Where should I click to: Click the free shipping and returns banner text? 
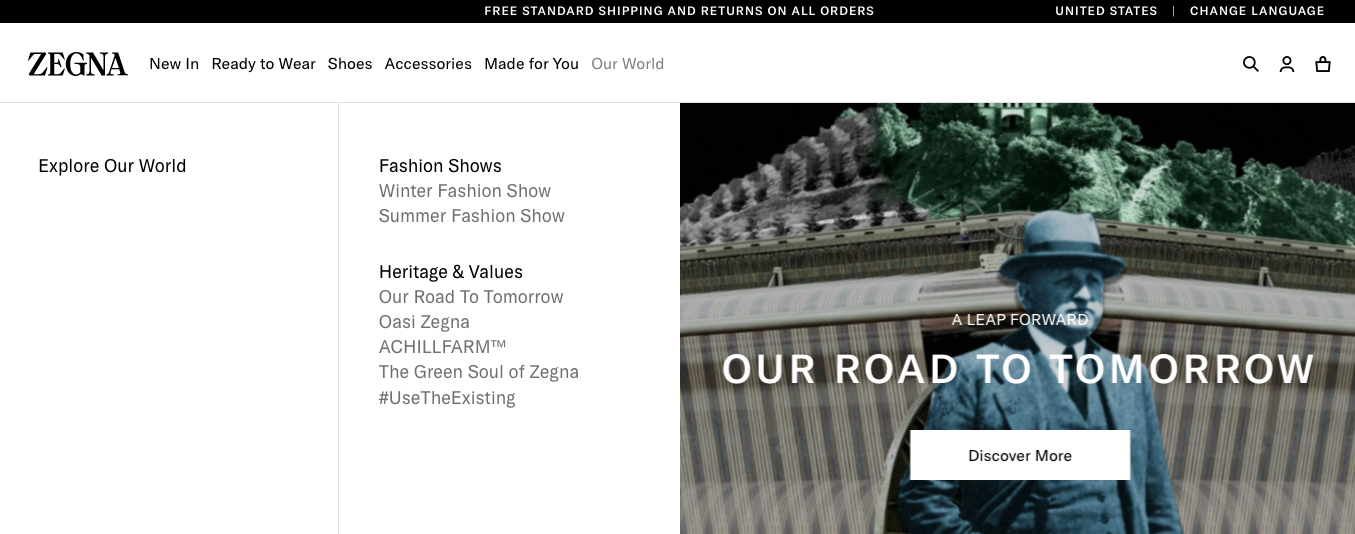point(679,11)
